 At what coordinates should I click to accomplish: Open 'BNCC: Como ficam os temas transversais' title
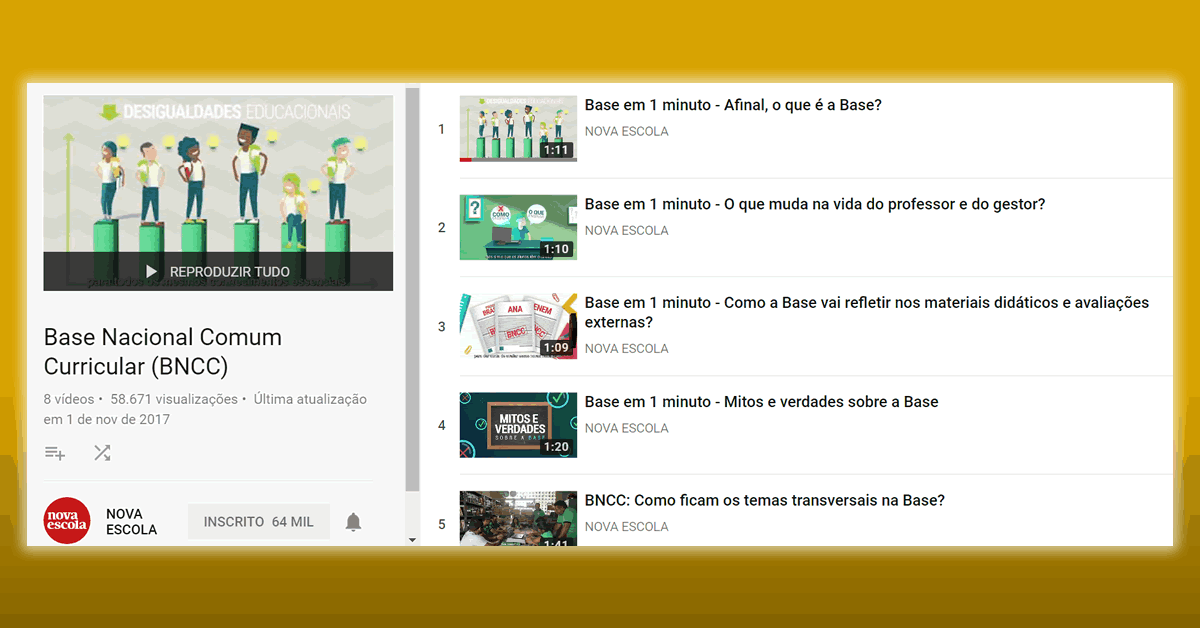(765, 501)
